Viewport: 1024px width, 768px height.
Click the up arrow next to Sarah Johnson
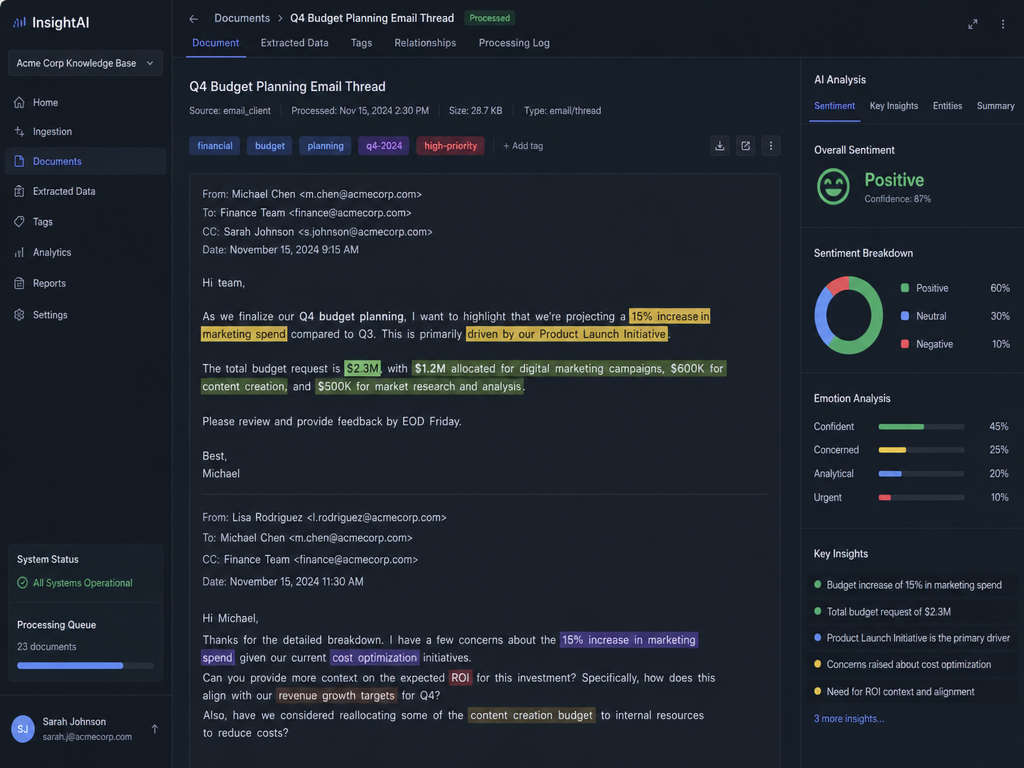click(155, 729)
